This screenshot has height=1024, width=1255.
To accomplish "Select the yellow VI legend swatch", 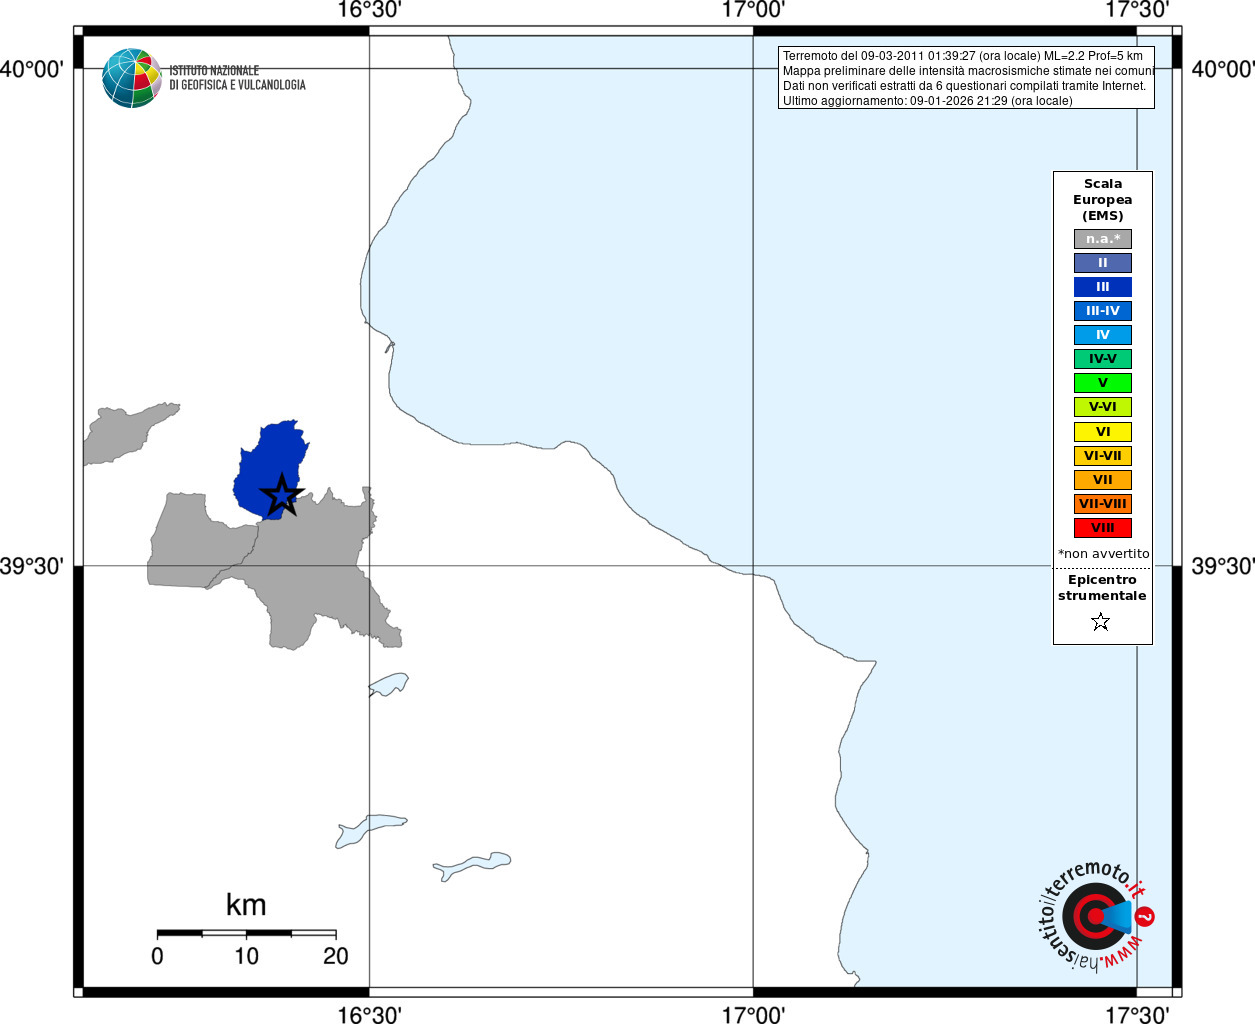I will coord(1103,432).
